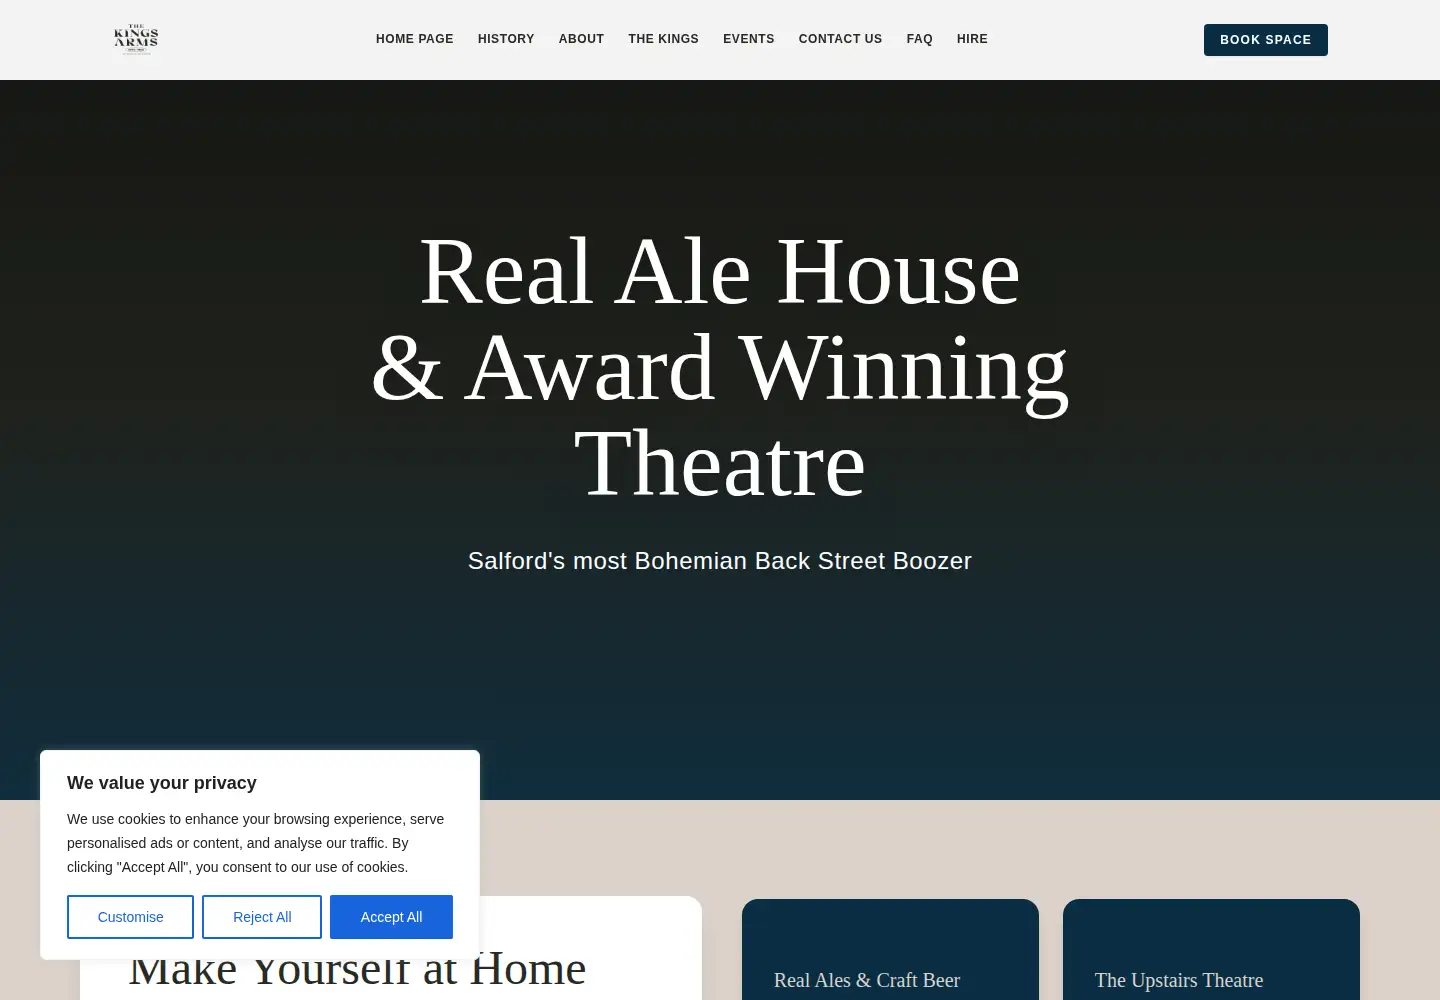Select The Kings navigation item
Screen dimensions: 1440x1000
coord(663,39)
